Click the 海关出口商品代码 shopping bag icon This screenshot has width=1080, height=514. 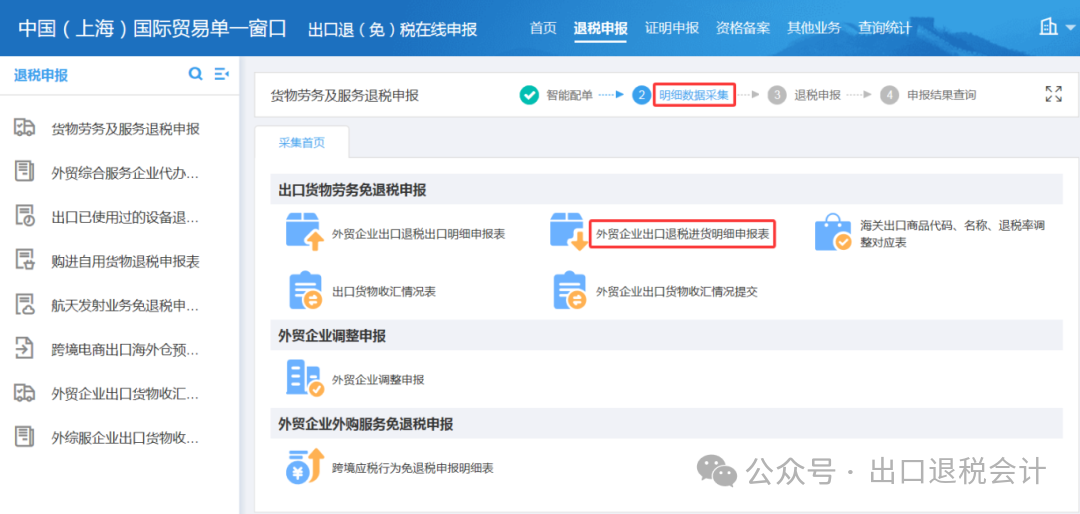tap(832, 232)
